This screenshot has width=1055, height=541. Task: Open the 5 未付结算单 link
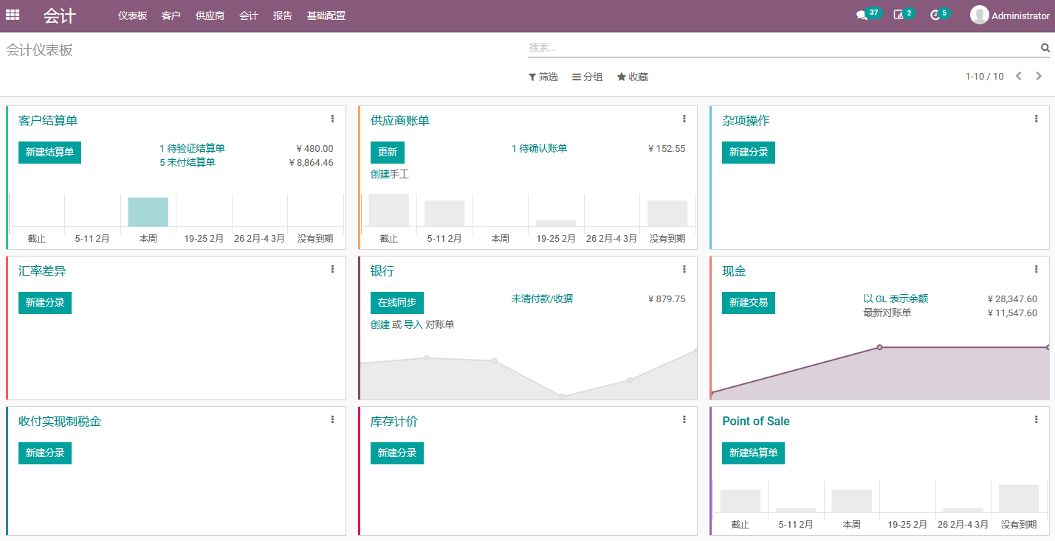coord(187,162)
